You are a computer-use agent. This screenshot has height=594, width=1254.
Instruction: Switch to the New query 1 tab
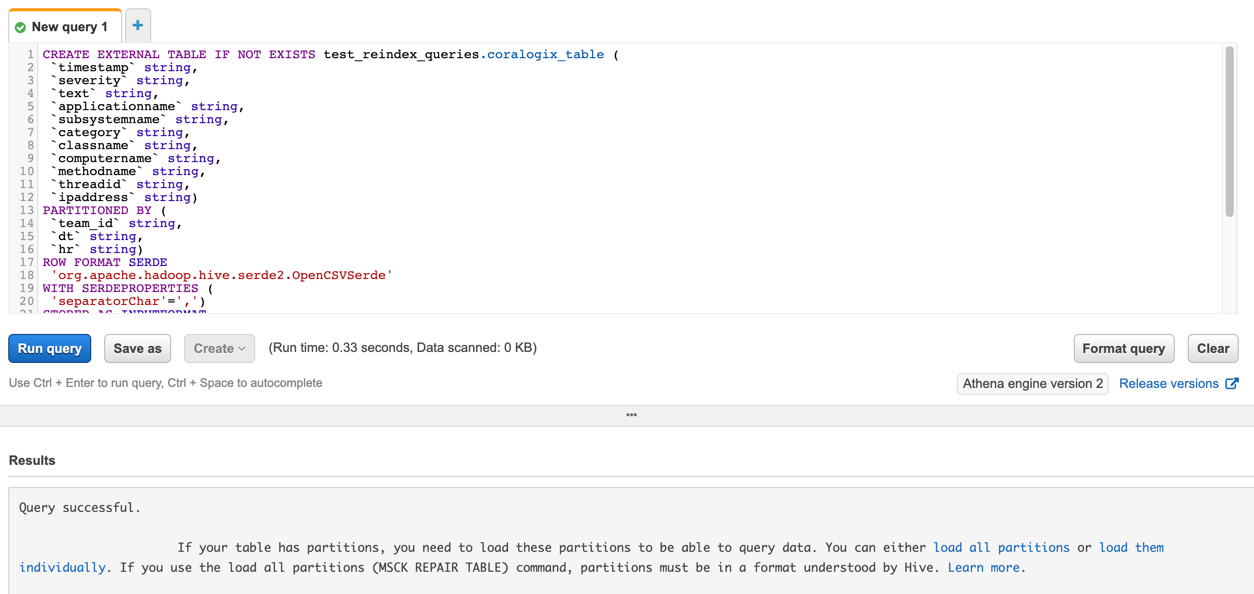click(65, 26)
